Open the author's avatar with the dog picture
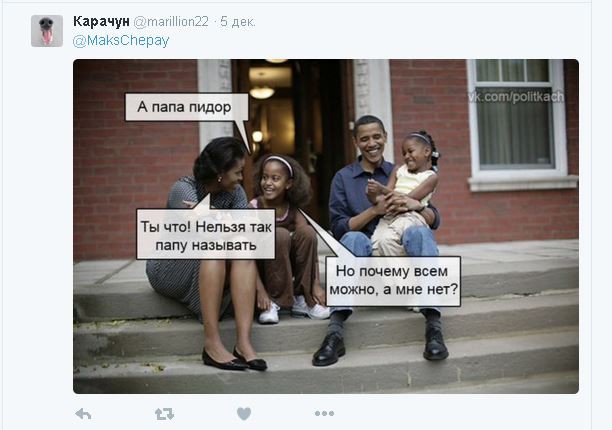Image resolution: width=612 pixels, height=430 pixels. click(47, 31)
